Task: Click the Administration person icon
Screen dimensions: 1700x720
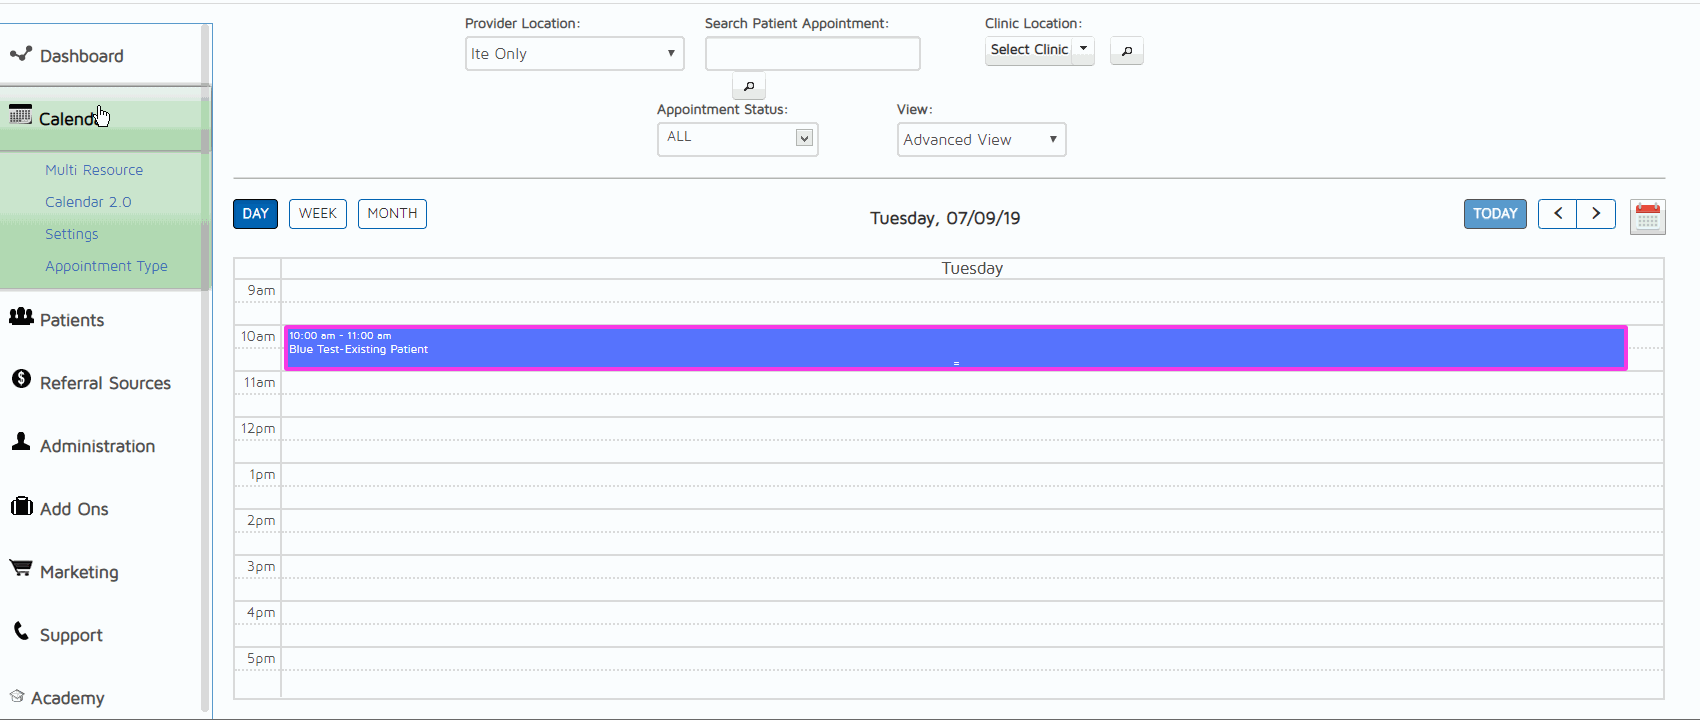Action: (x=21, y=442)
